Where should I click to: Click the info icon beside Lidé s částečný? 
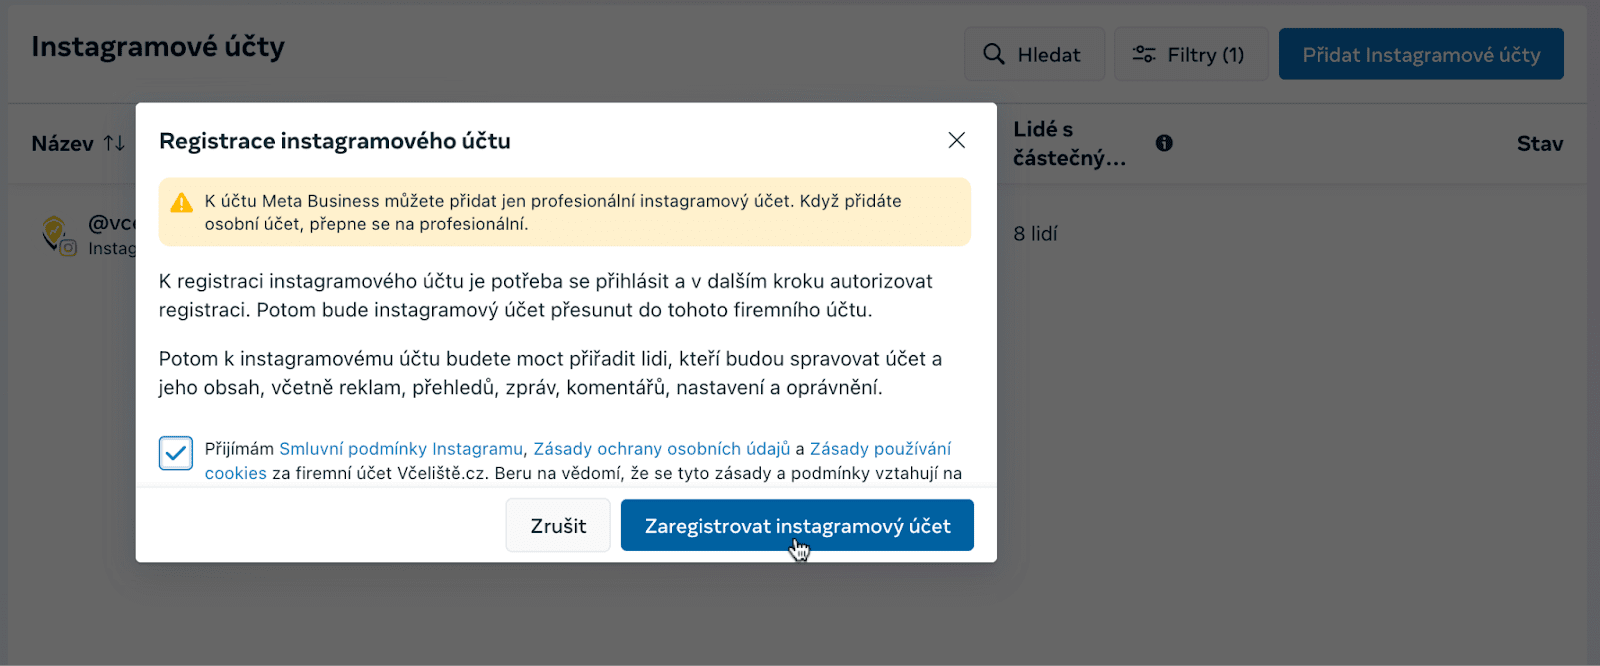(x=1163, y=143)
